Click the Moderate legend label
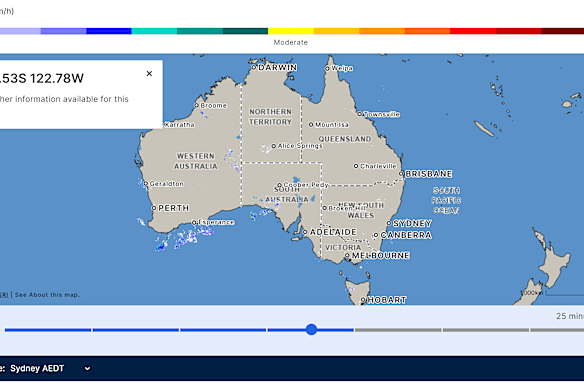The height and width of the screenshot is (389, 584). tap(291, 42)
